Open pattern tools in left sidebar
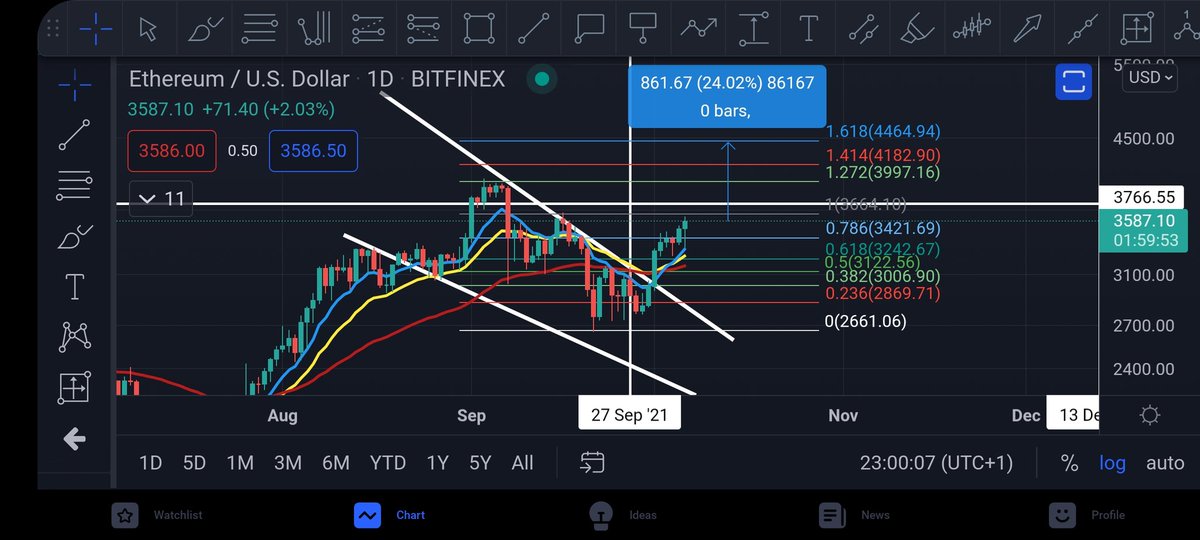The width and height of the screenshot is (1200, 540). point(75,337)
